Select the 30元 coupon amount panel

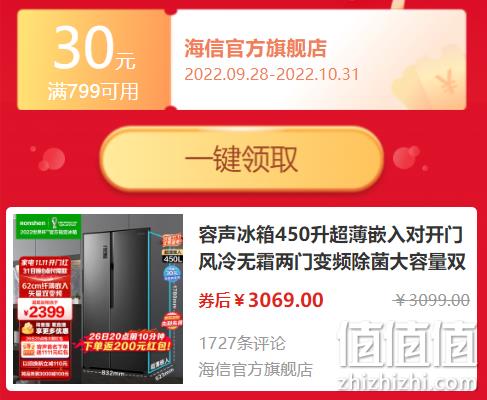click(94, 60)
